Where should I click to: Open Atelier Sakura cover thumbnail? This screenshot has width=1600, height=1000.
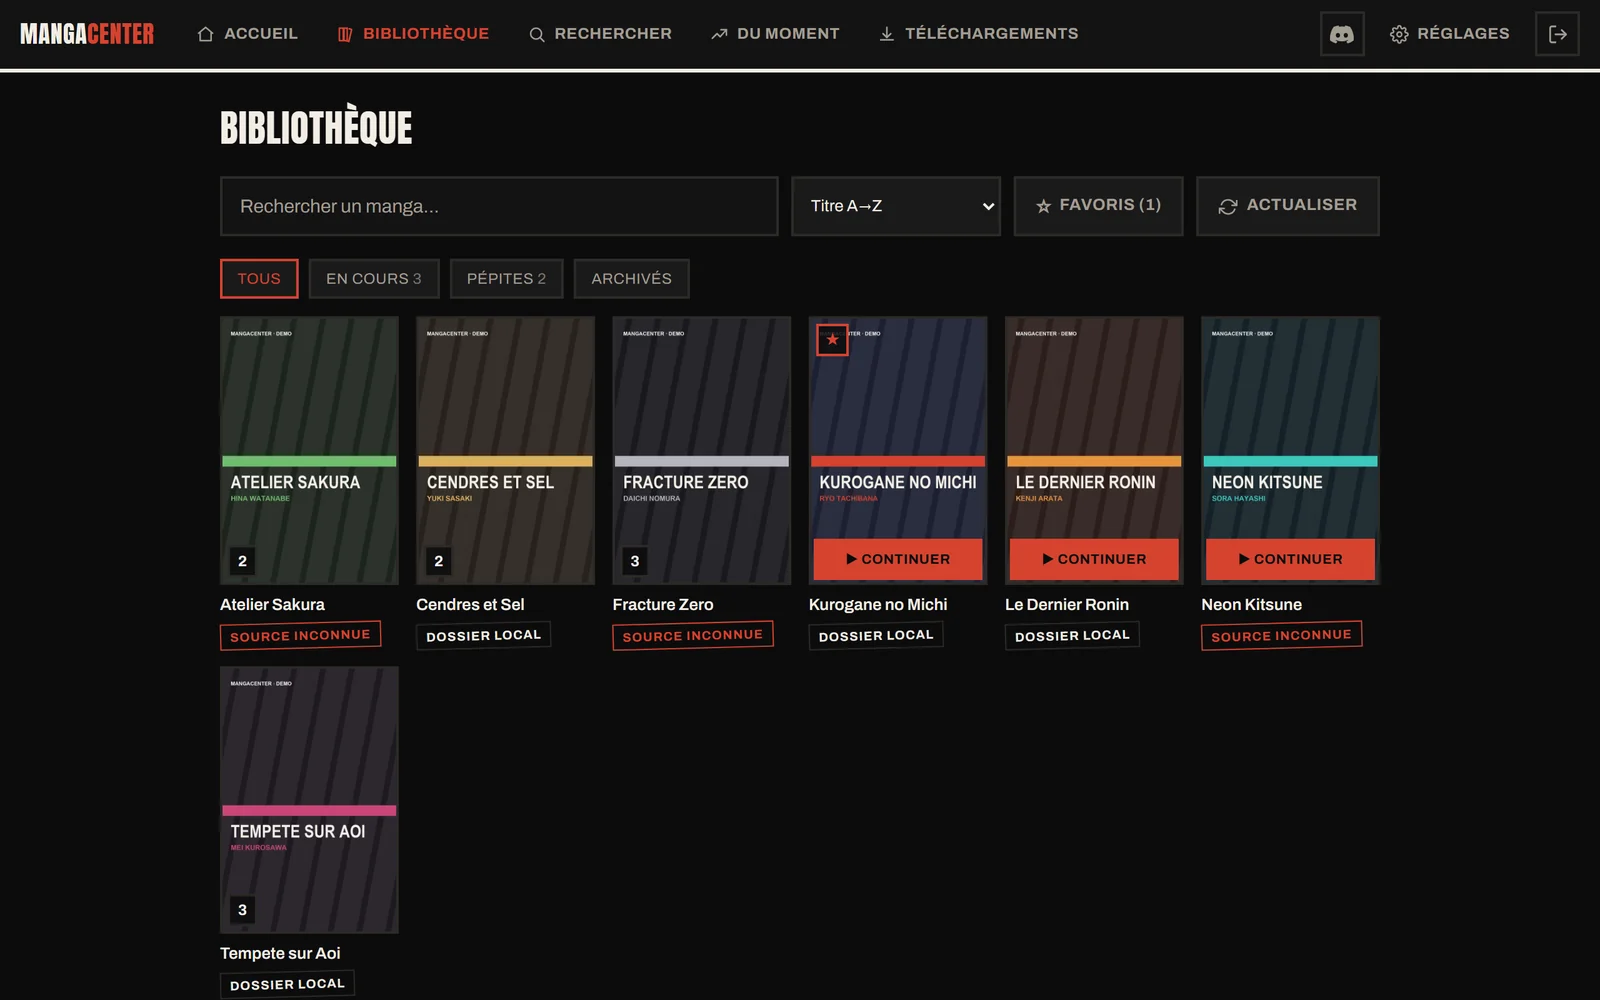(309, 450)
